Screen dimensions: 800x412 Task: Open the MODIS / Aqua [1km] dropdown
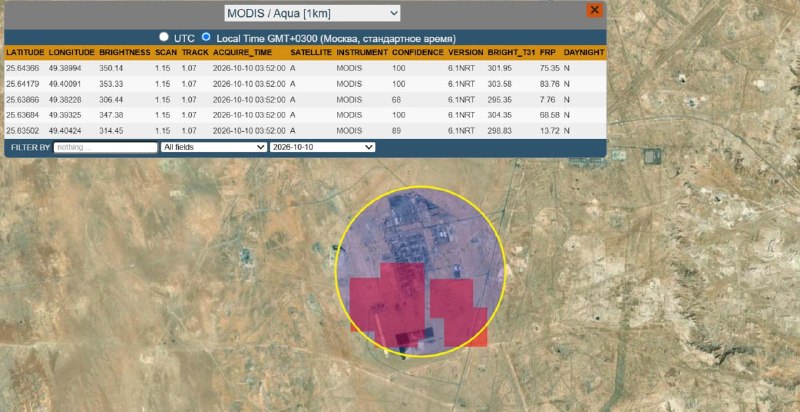[312, 14]
